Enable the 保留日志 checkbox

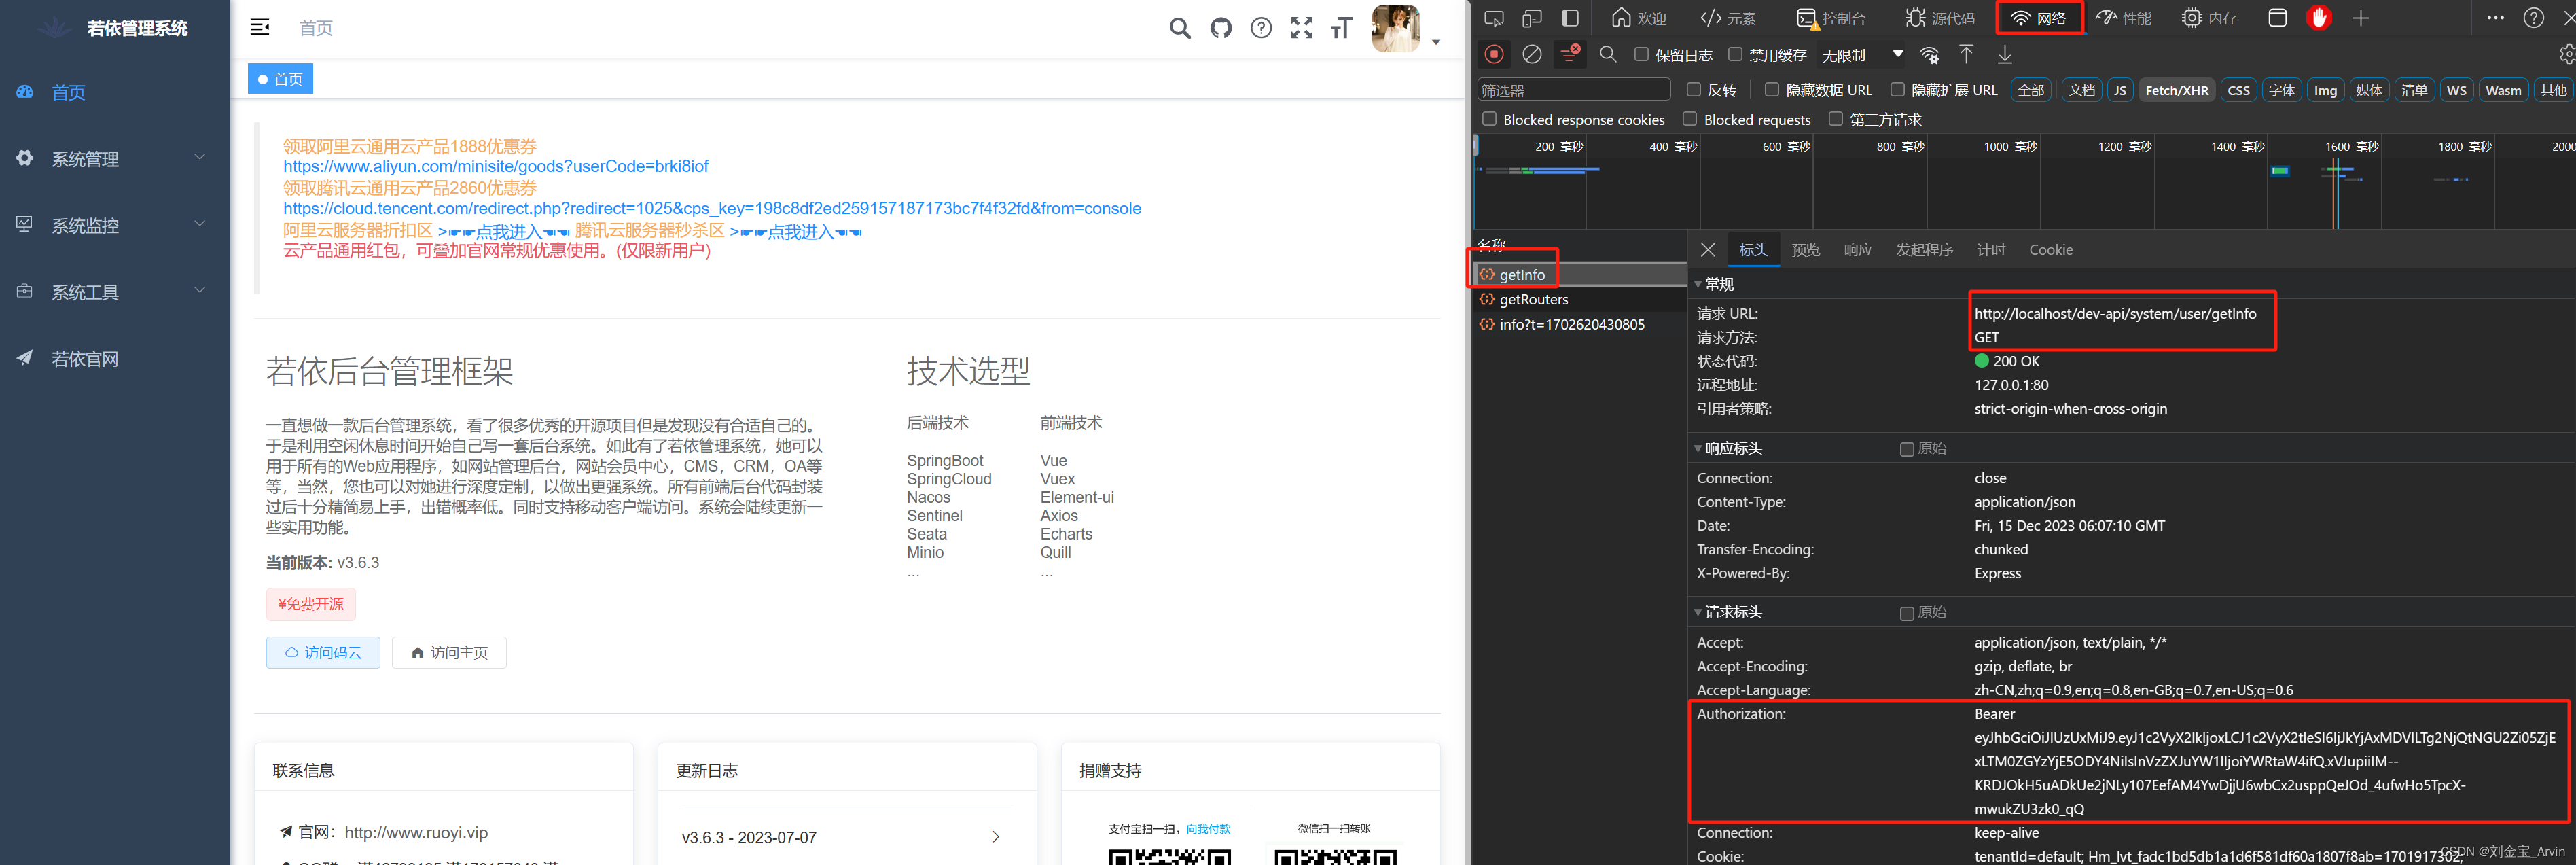point(1641,54)
